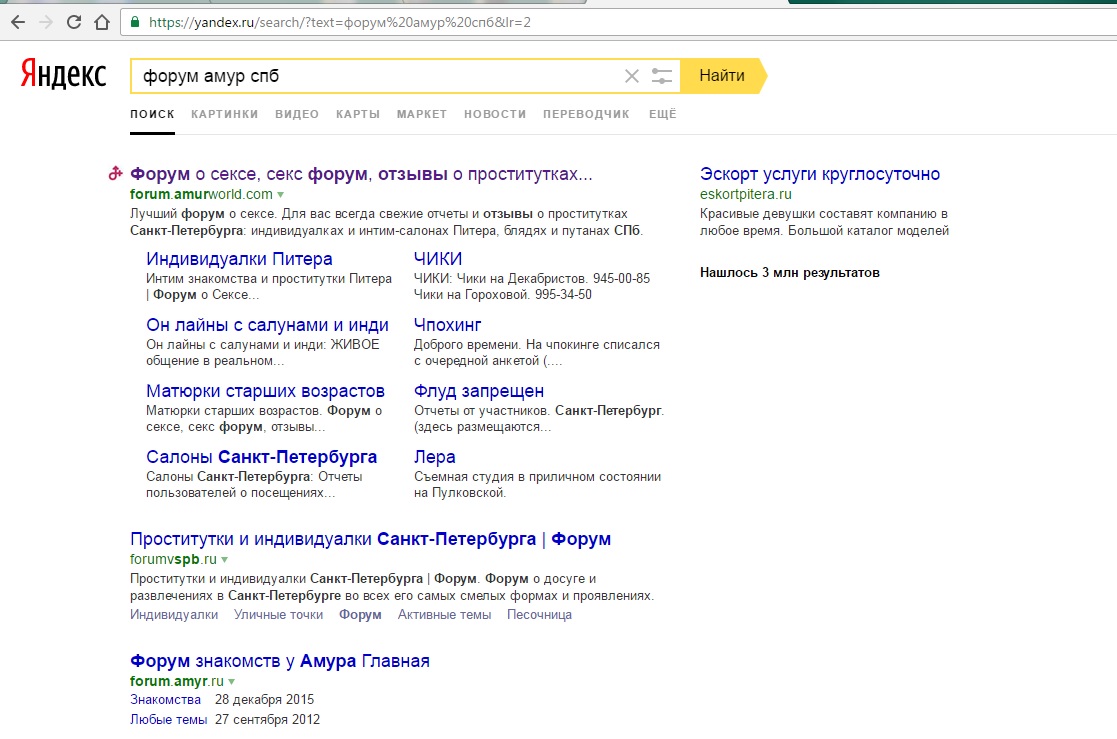
Task: Open Yandex home via the Яндекс logo
Action: [63, 75]
